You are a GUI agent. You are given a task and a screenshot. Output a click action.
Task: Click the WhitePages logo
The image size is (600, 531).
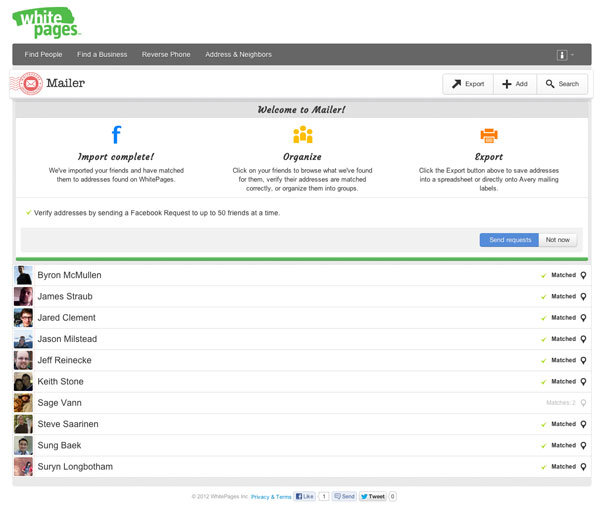point(46,23)
